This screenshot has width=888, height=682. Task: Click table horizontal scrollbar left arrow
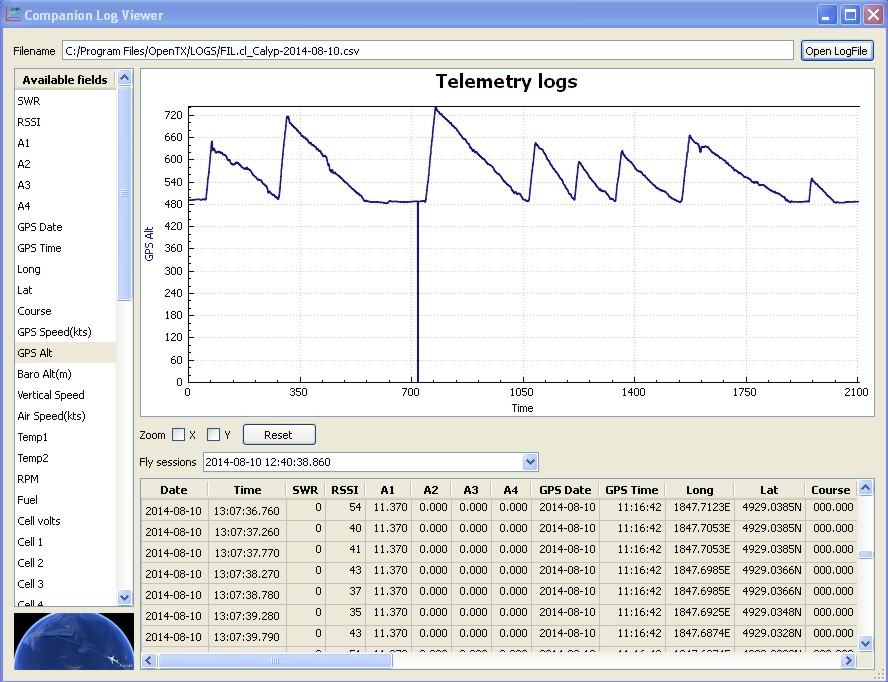pyautogui.click(x=149, y=661)
